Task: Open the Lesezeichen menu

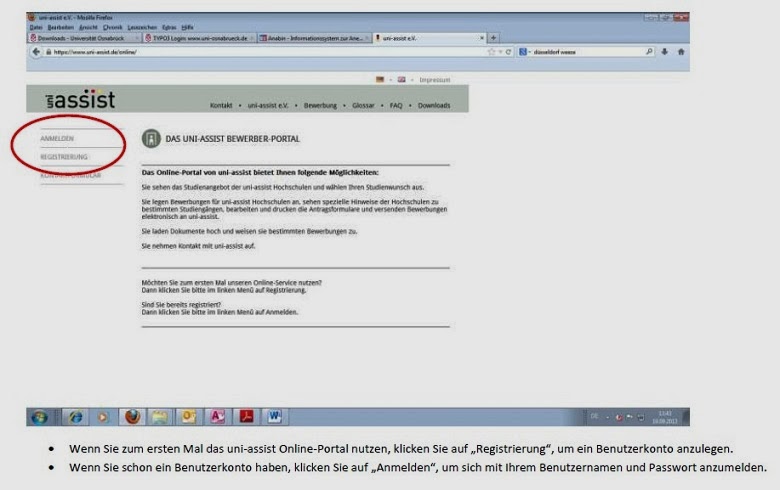Action: [142, 27]
